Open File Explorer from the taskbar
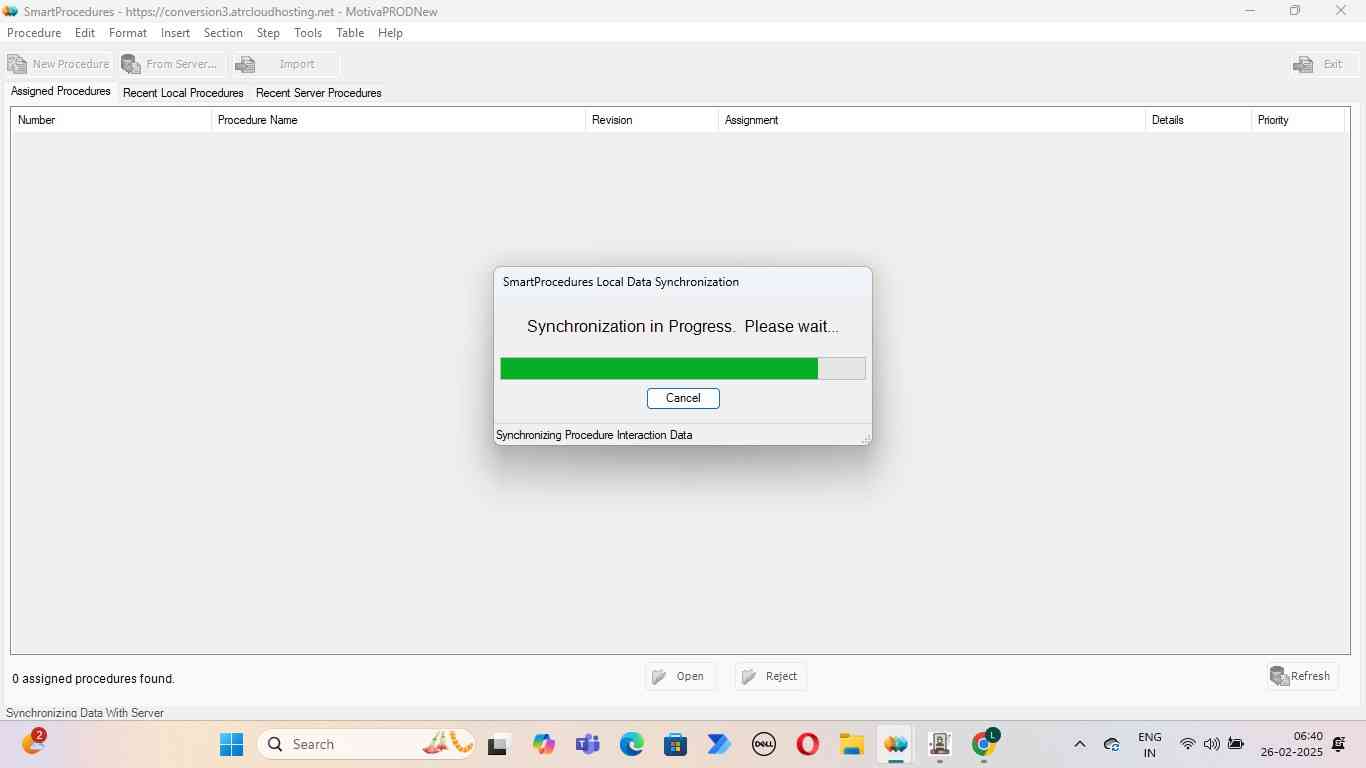This screenshot has width=1366, height=768. click(851, 744)
